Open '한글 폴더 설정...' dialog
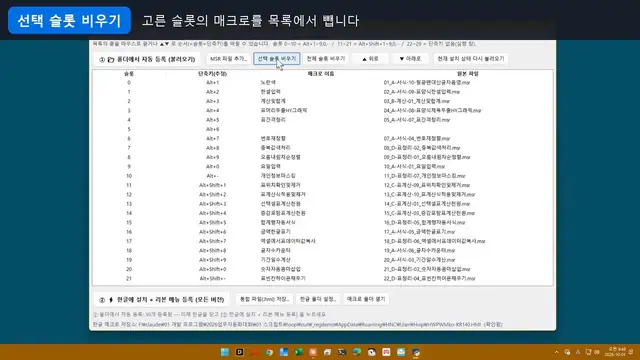Image resolution: width=640 pixels, height=360 pixels. tap(318, 299)
